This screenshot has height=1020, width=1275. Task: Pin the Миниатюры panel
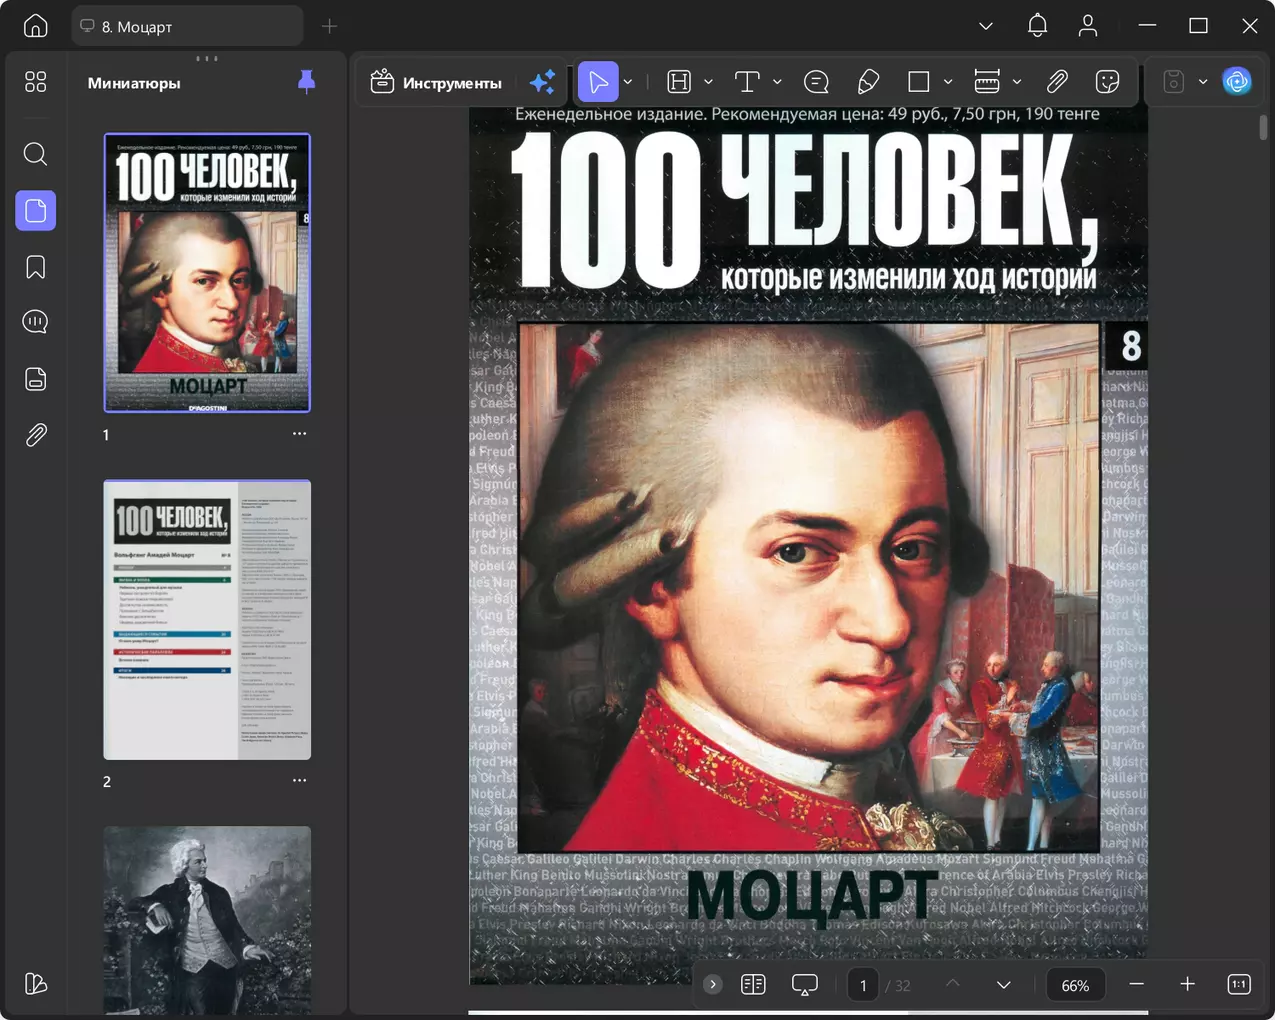pos(307,82)
